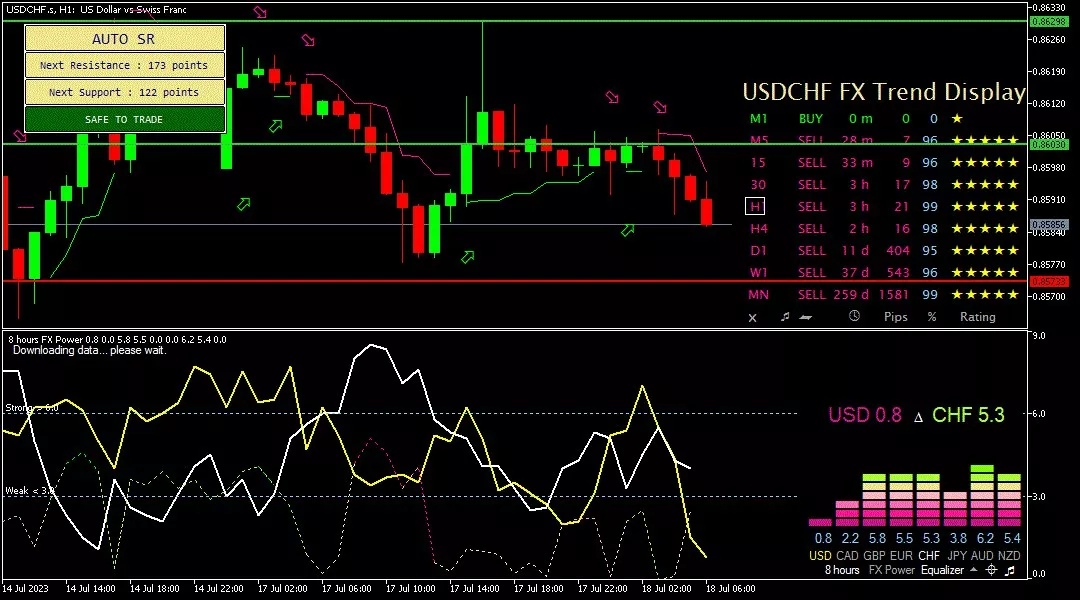Click the crosshair icon in FX Power Equalizer
The width and height of the screenshot is (1080, 600).
991,570
